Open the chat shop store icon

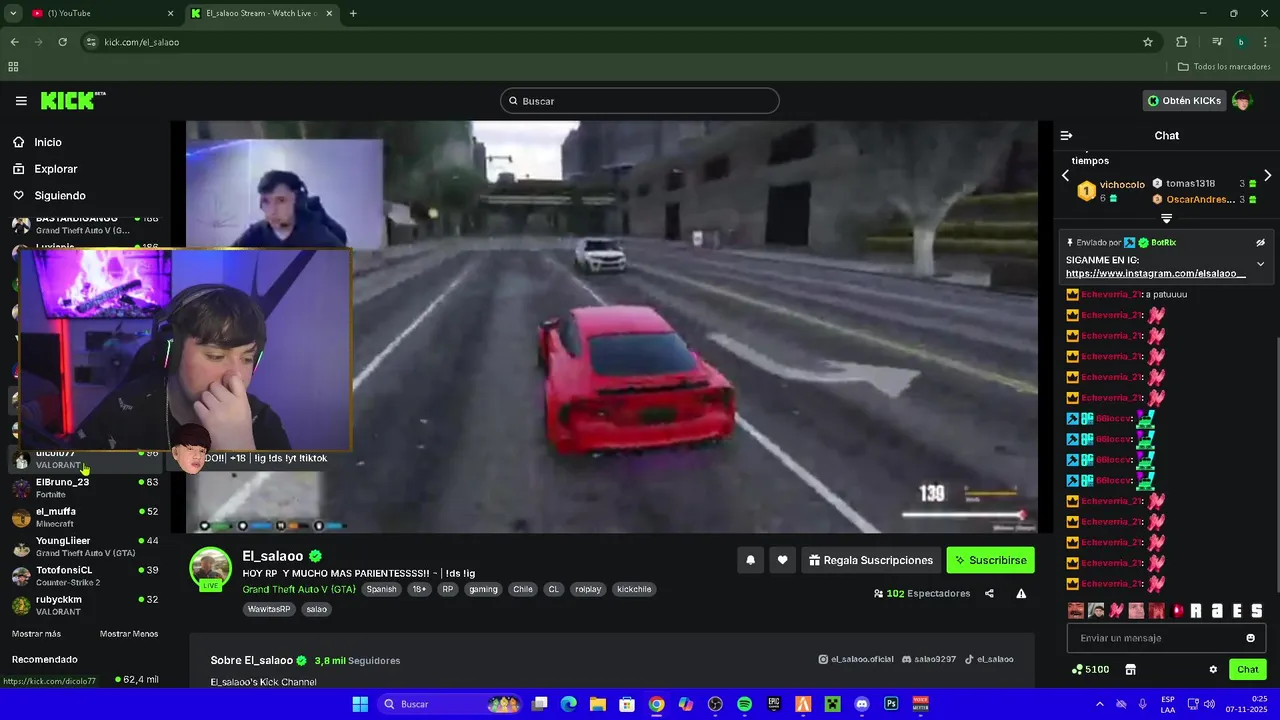(x=1130, y=669)
